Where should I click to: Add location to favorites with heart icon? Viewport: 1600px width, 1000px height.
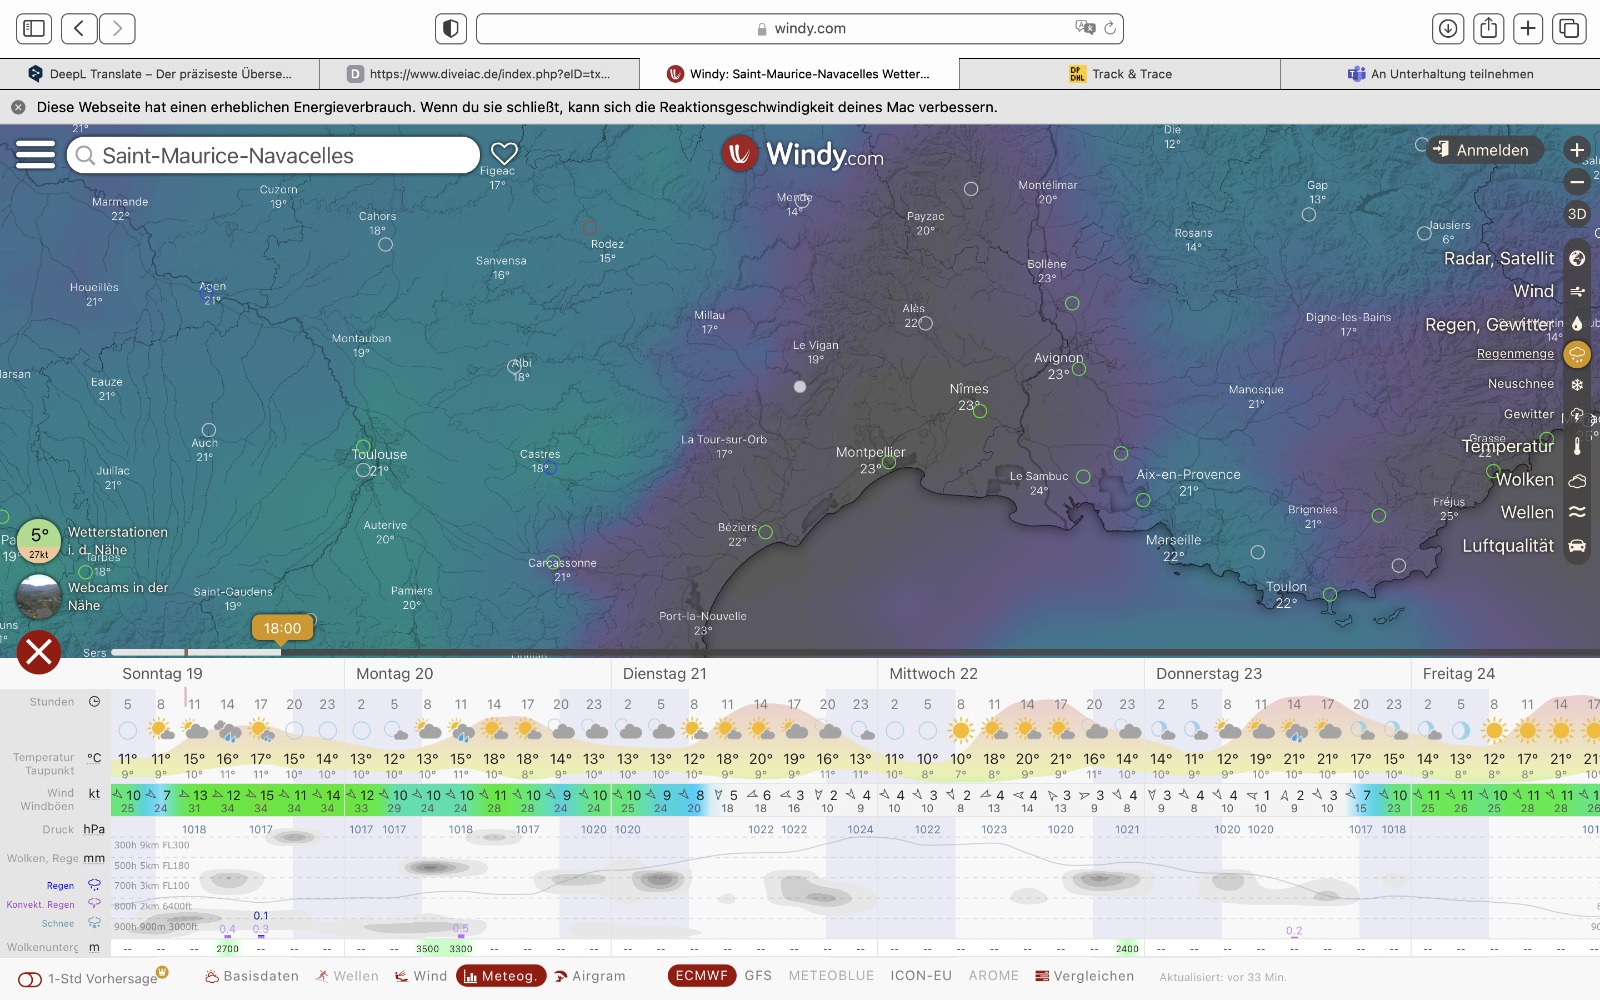(504, 153)
